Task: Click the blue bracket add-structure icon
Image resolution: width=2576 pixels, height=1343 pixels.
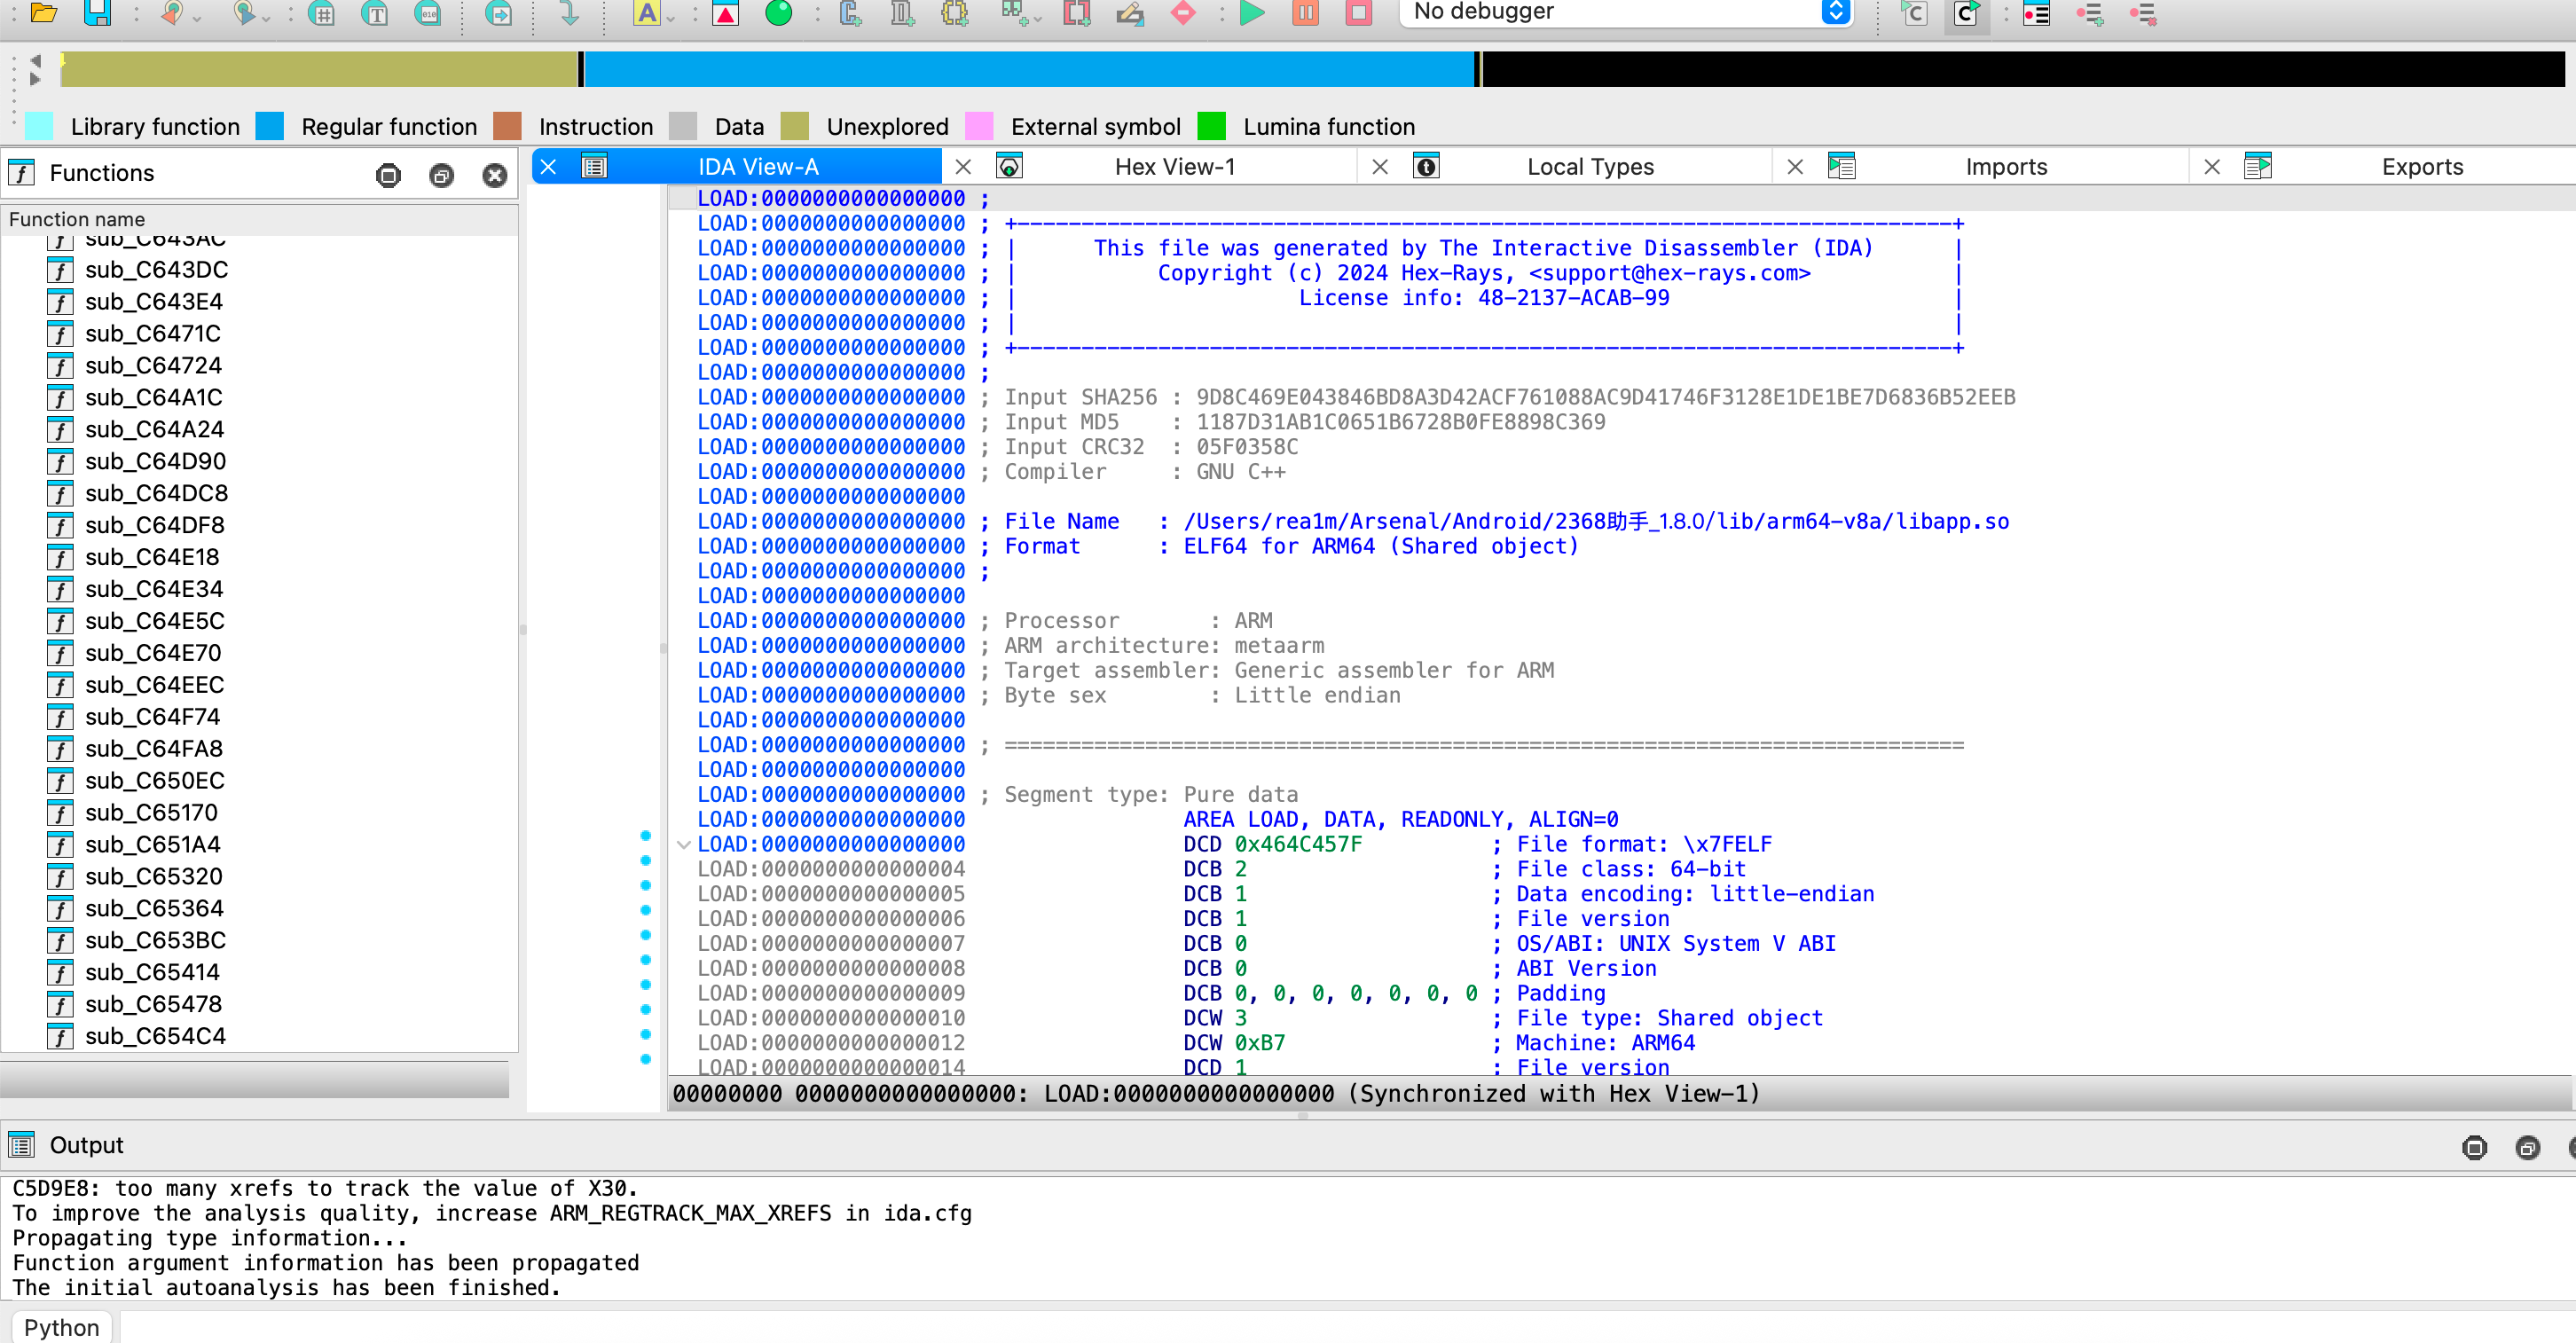Action: click(850, 13)
